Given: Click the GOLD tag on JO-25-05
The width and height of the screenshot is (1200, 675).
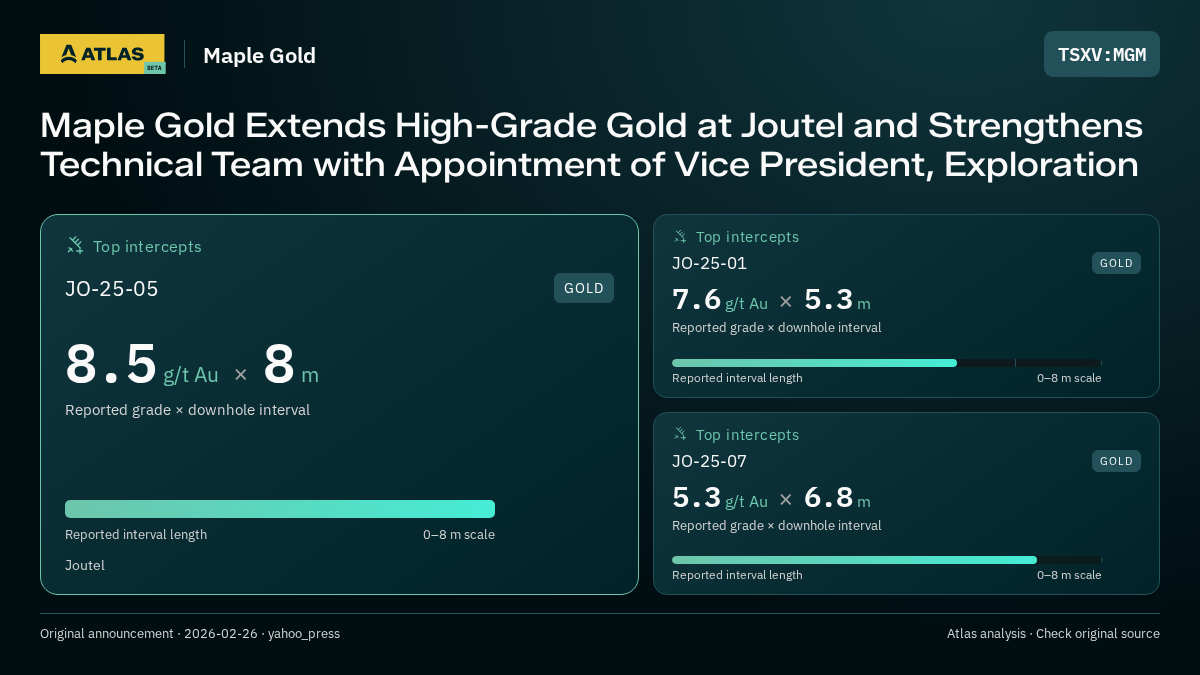Looking at the screenshot, I should (x=584, y=288).
